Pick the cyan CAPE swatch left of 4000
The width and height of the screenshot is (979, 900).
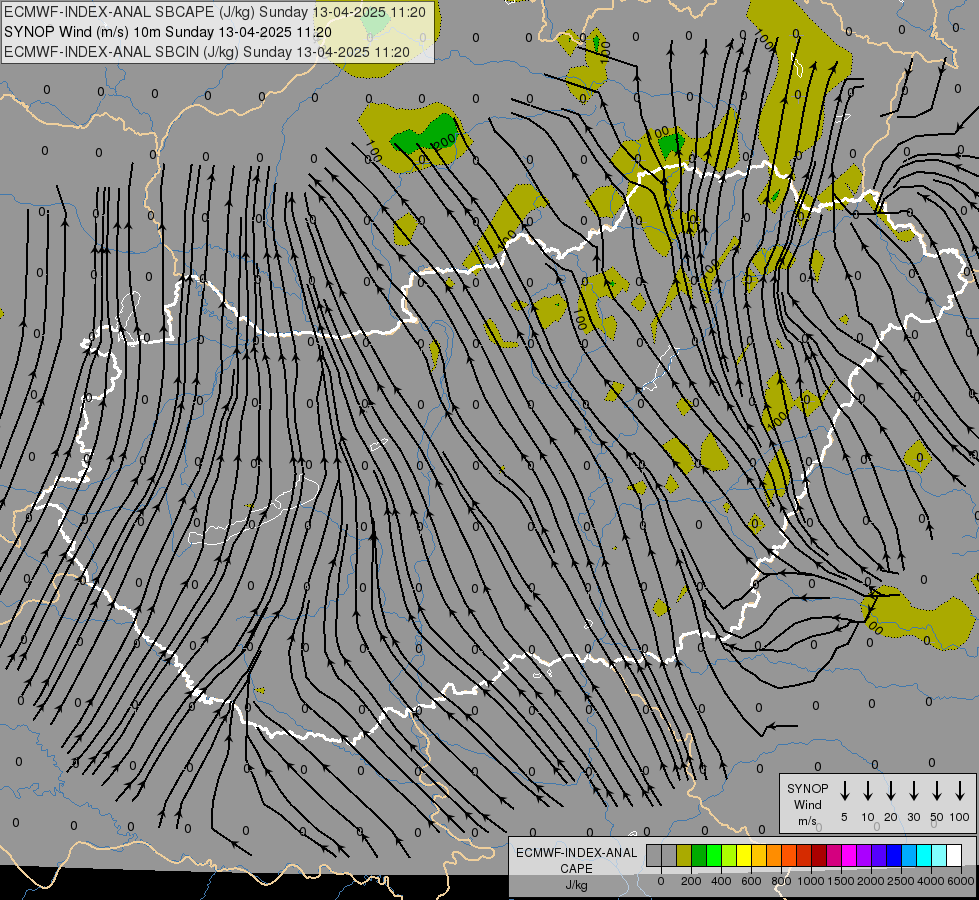[924, 856]
